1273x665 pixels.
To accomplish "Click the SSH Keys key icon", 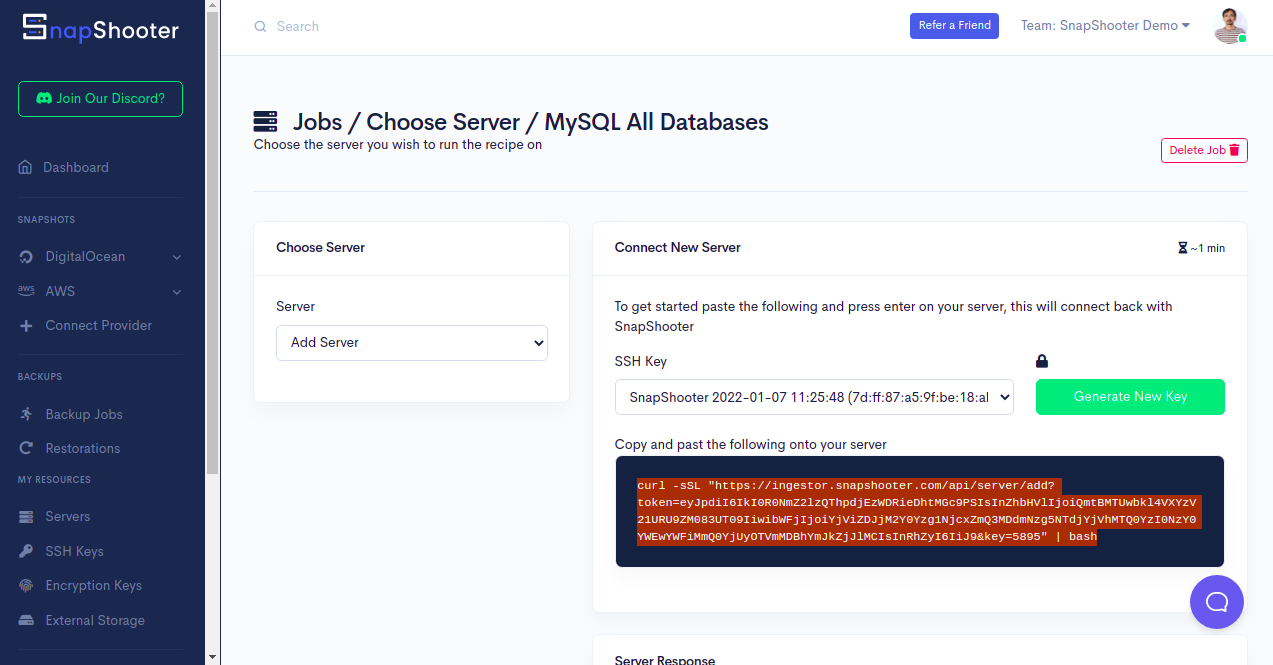I will (x=26, y=551).
